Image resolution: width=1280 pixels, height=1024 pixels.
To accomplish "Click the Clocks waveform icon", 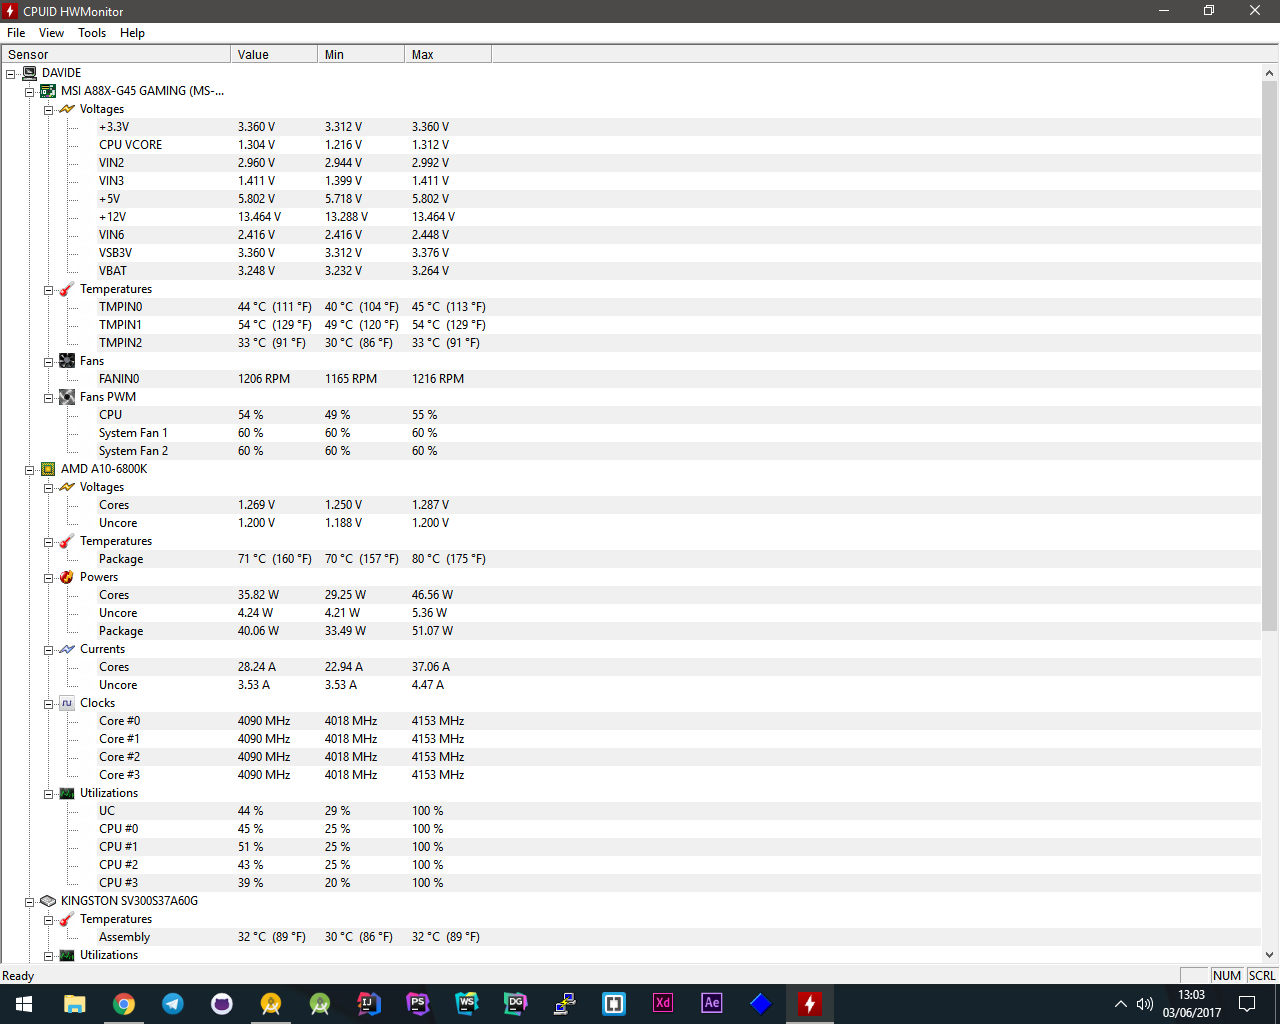I will (x=67, y=703).
